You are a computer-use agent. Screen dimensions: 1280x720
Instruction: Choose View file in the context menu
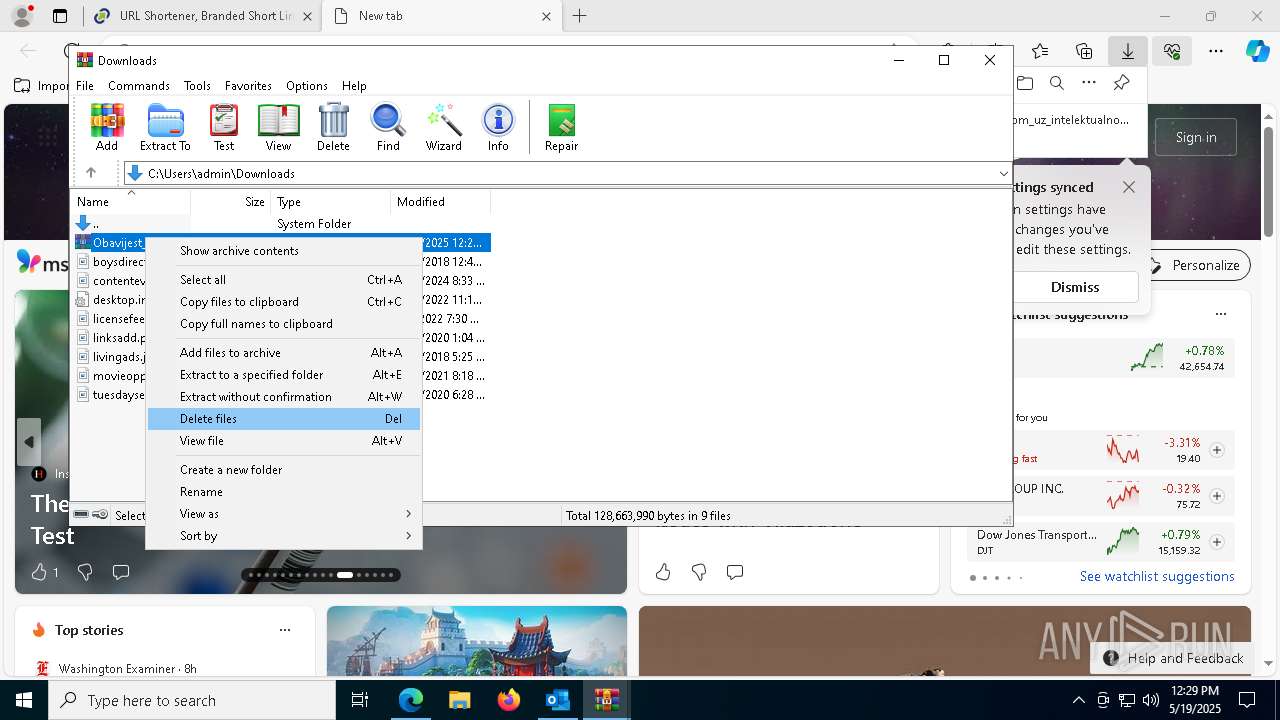284,441
